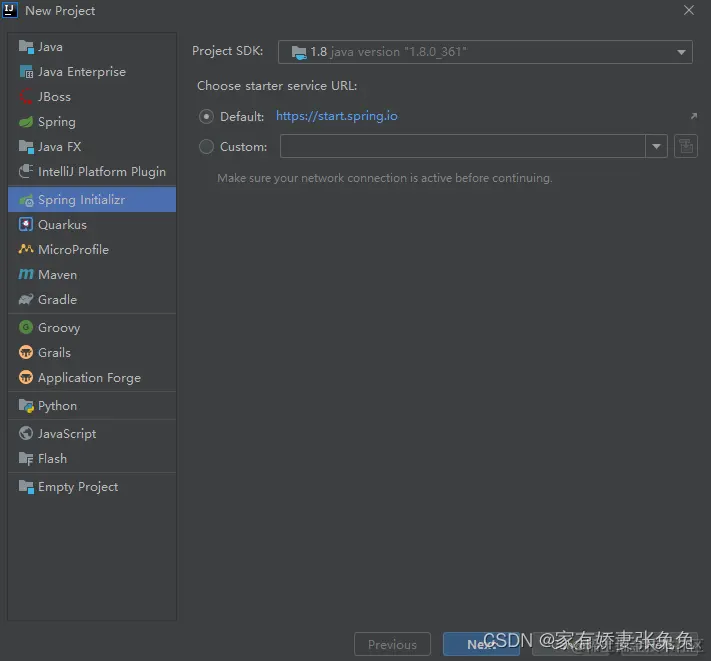Expand the Custom URL history dropdown

pos(656,146)
